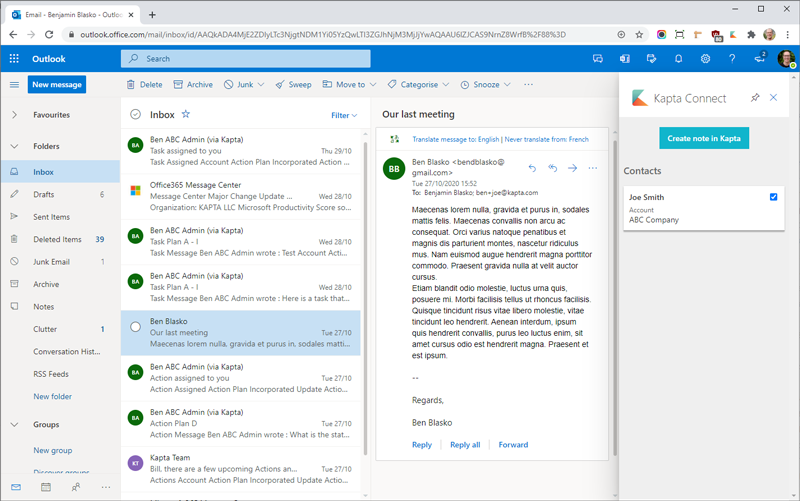This screenshot has height=501, width=800.
Task: Click the New message button
Action: pos(57,85)
